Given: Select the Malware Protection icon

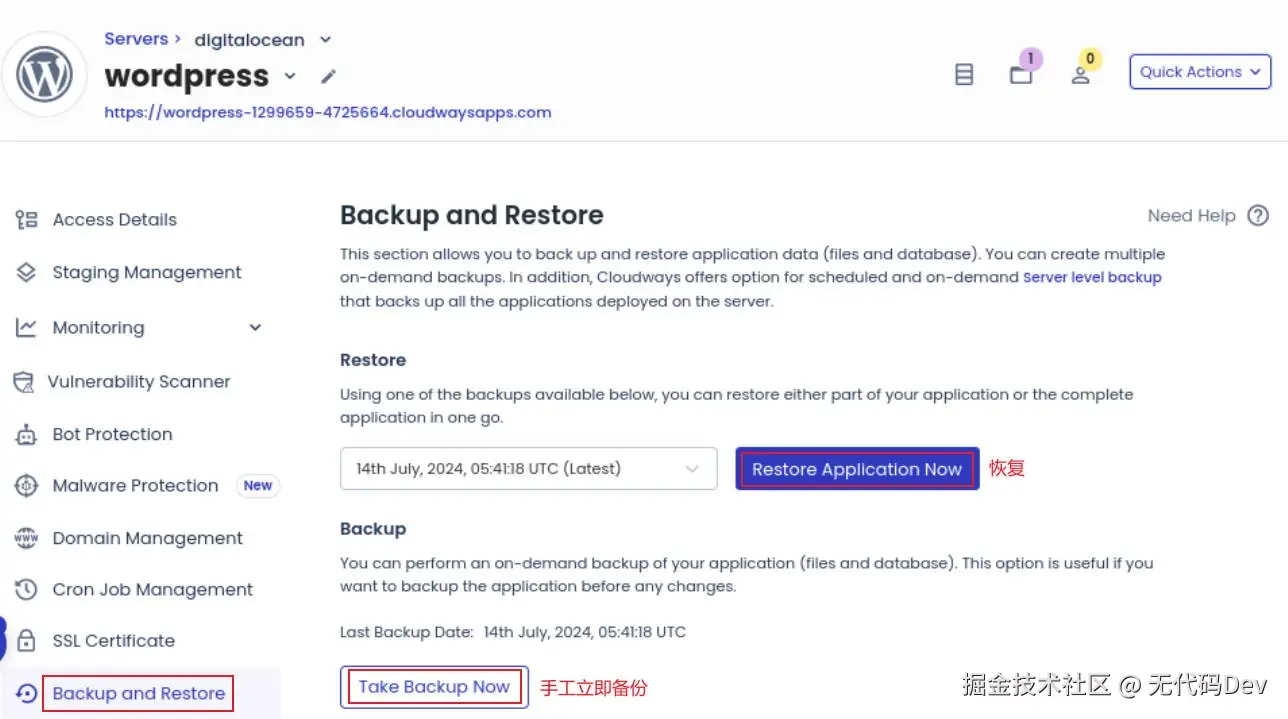Looking at the screenshot, I should pyautogui.click(x=28, y=485).
